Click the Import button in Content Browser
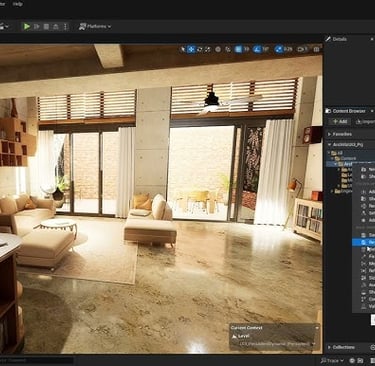The image size is (375, 366). (365, 122)
